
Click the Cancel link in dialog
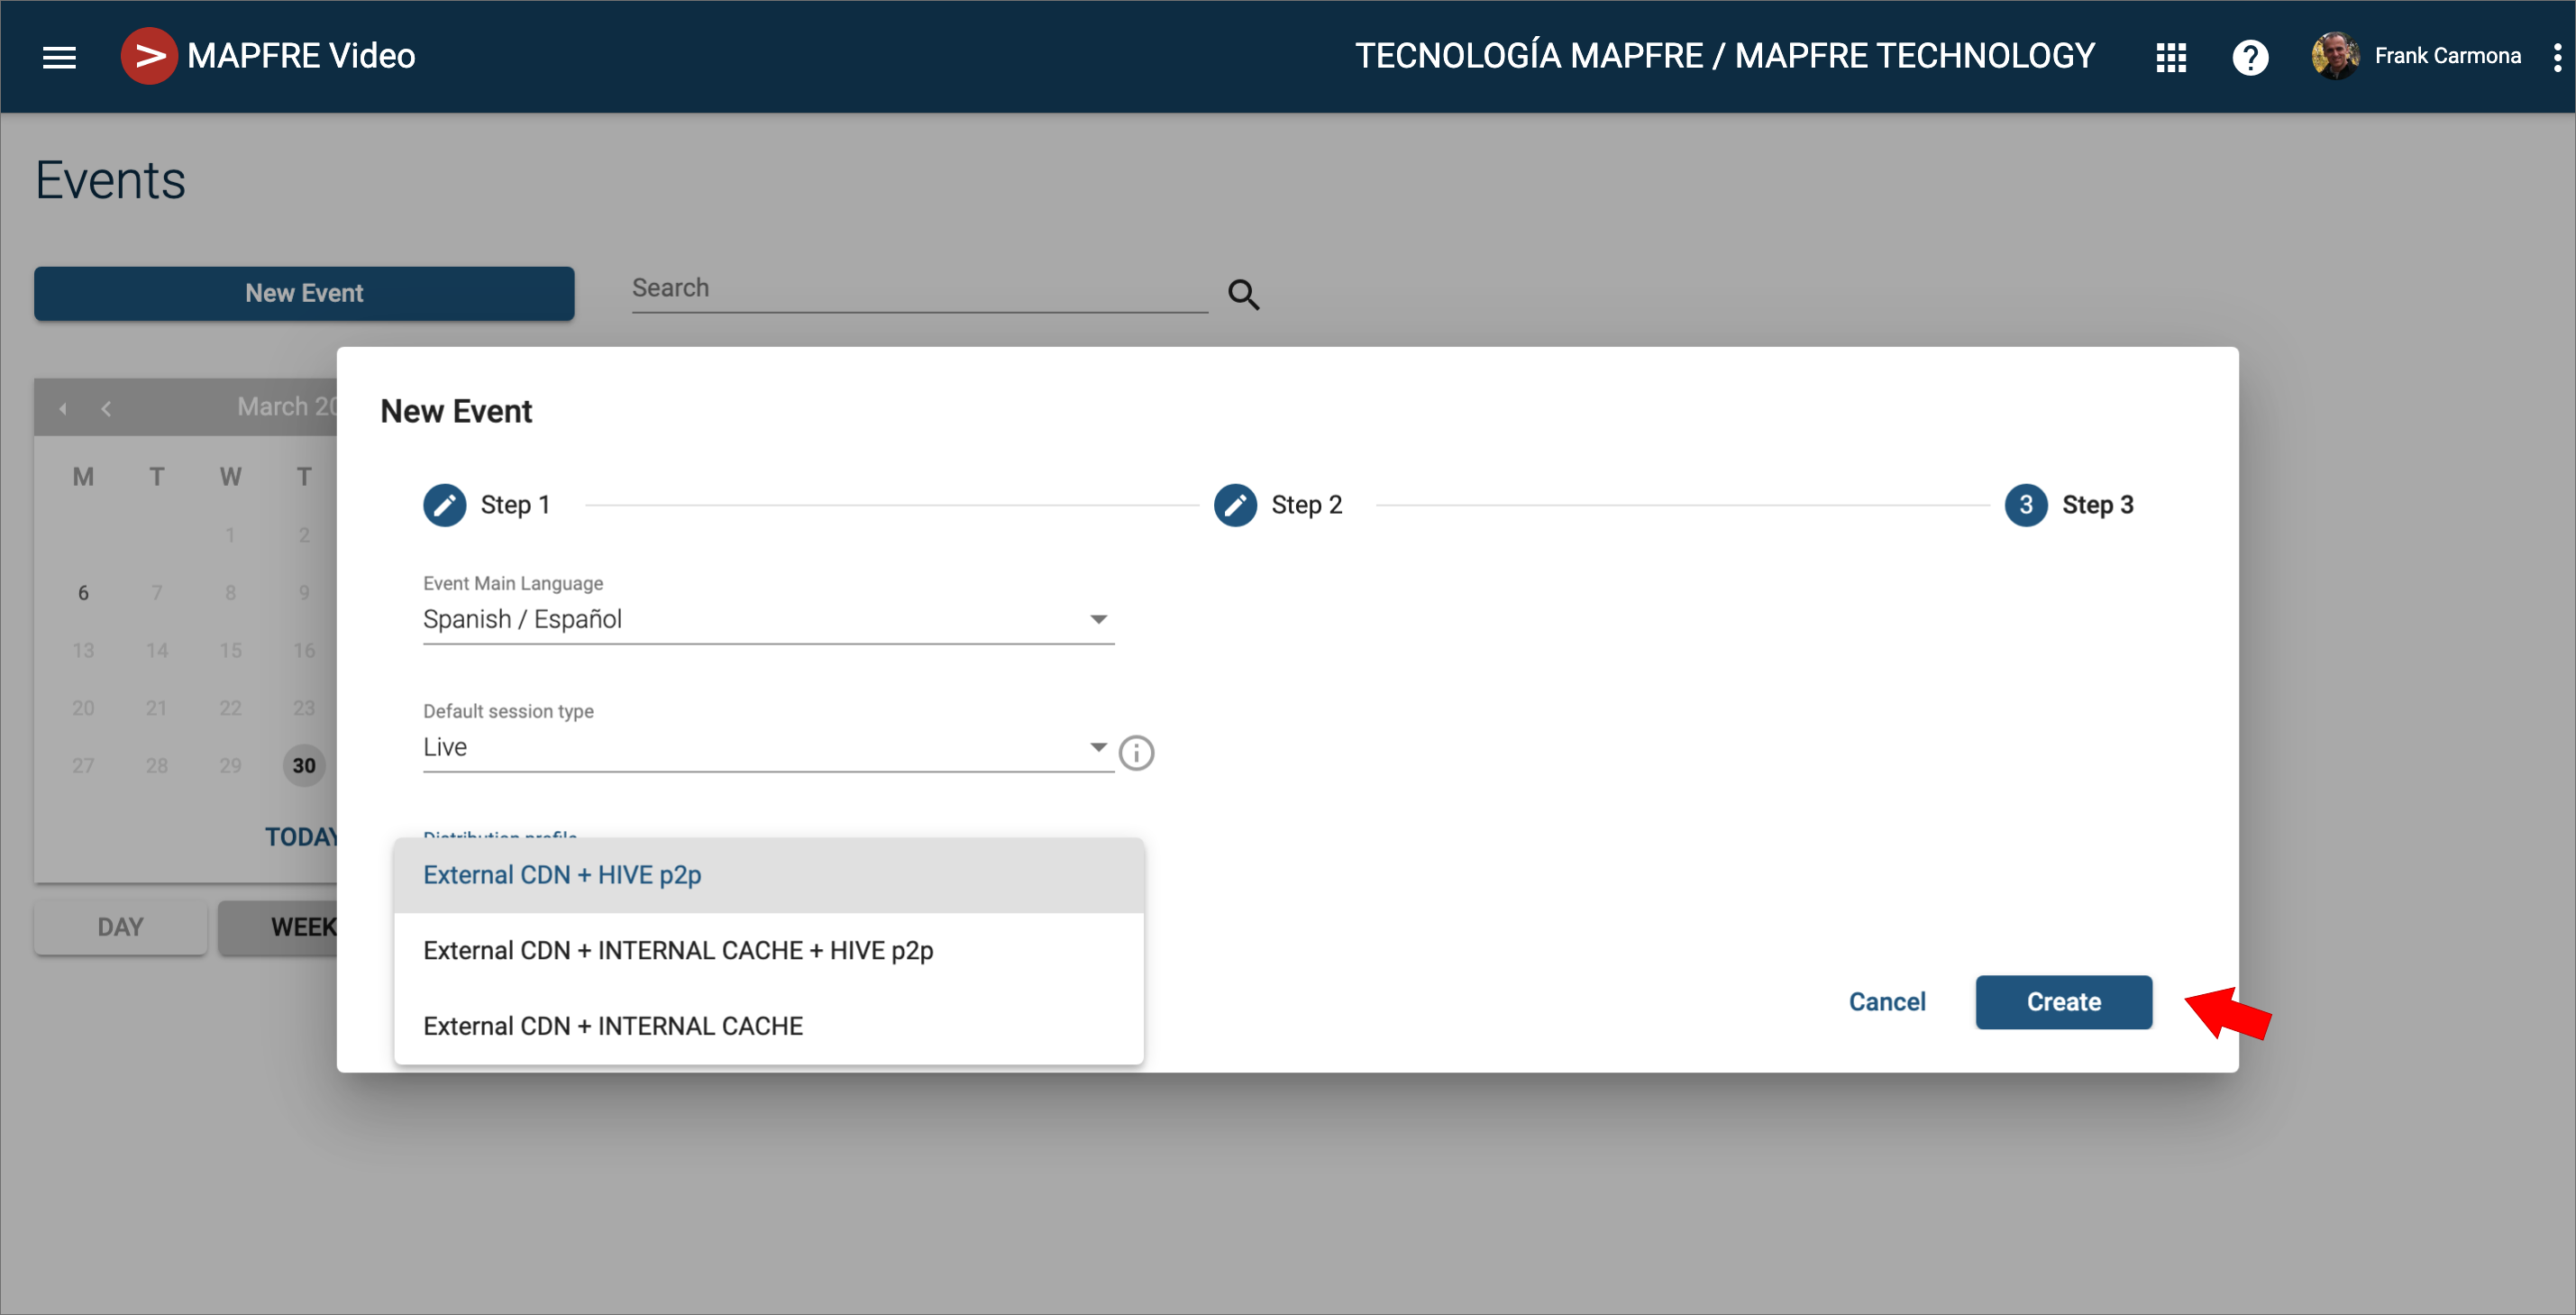[x=1886, y=1002]
